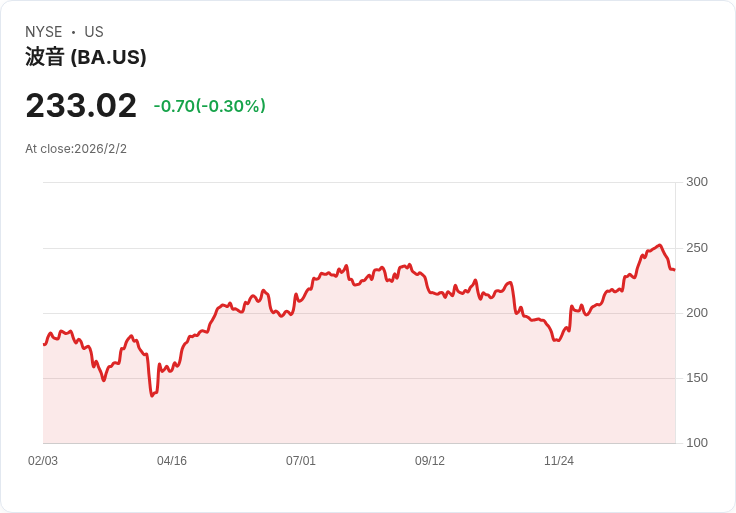Click the 09/12 date on the x-axis
This screenshot has width=736, height=513.
(430, 461)
